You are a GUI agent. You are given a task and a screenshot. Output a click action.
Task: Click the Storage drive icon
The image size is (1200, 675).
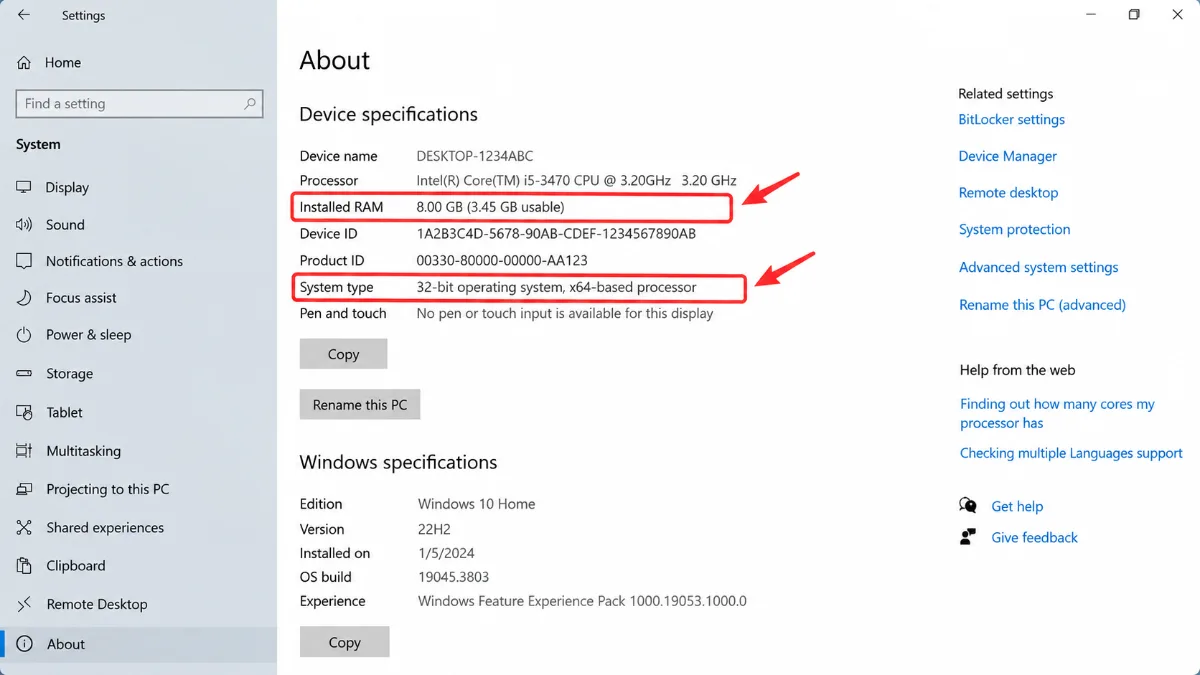(25, 373)
